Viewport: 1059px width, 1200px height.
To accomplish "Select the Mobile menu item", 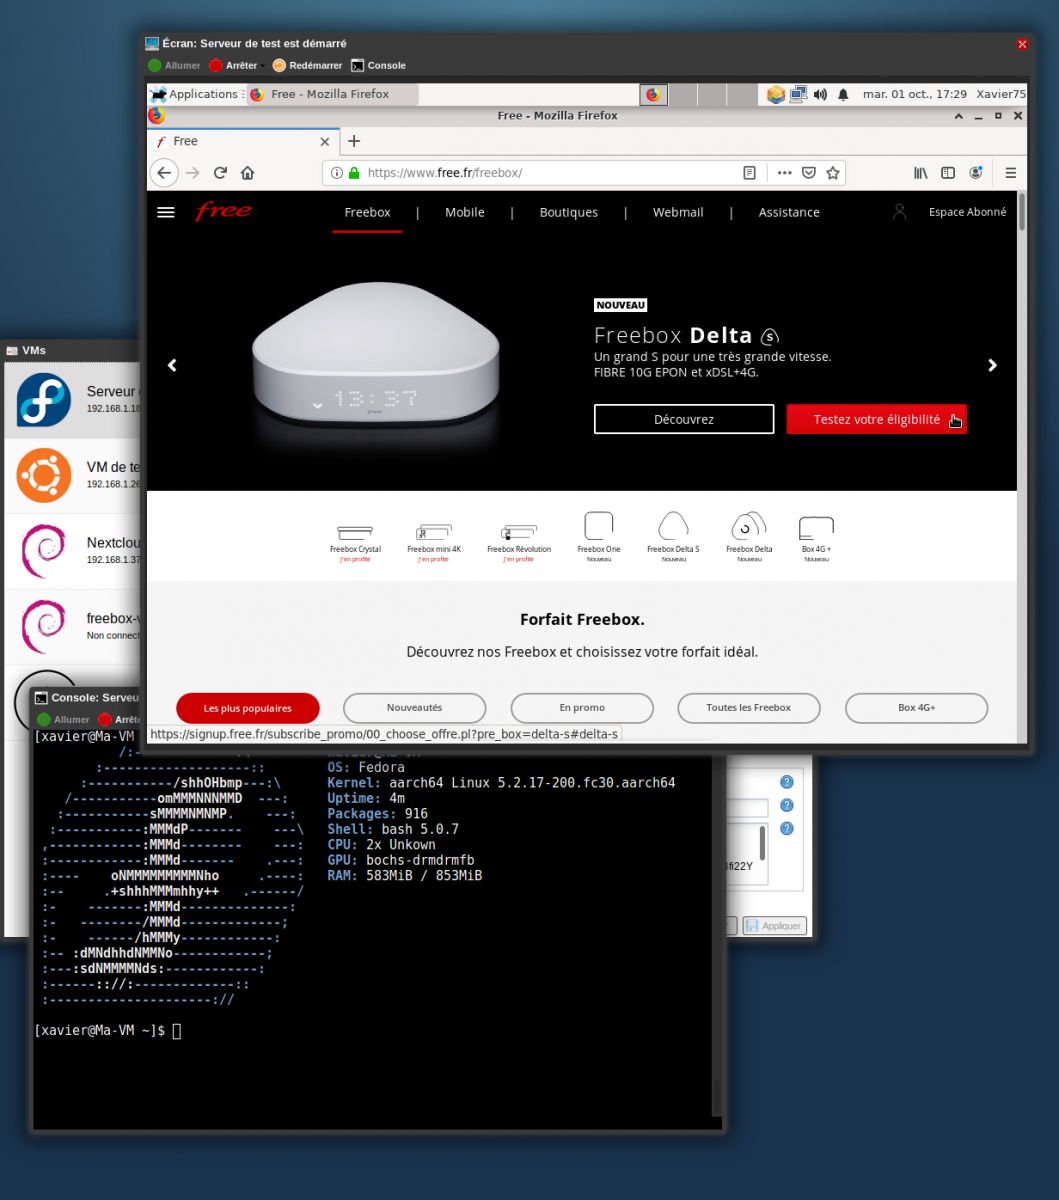I will click(x=465, y=212).
